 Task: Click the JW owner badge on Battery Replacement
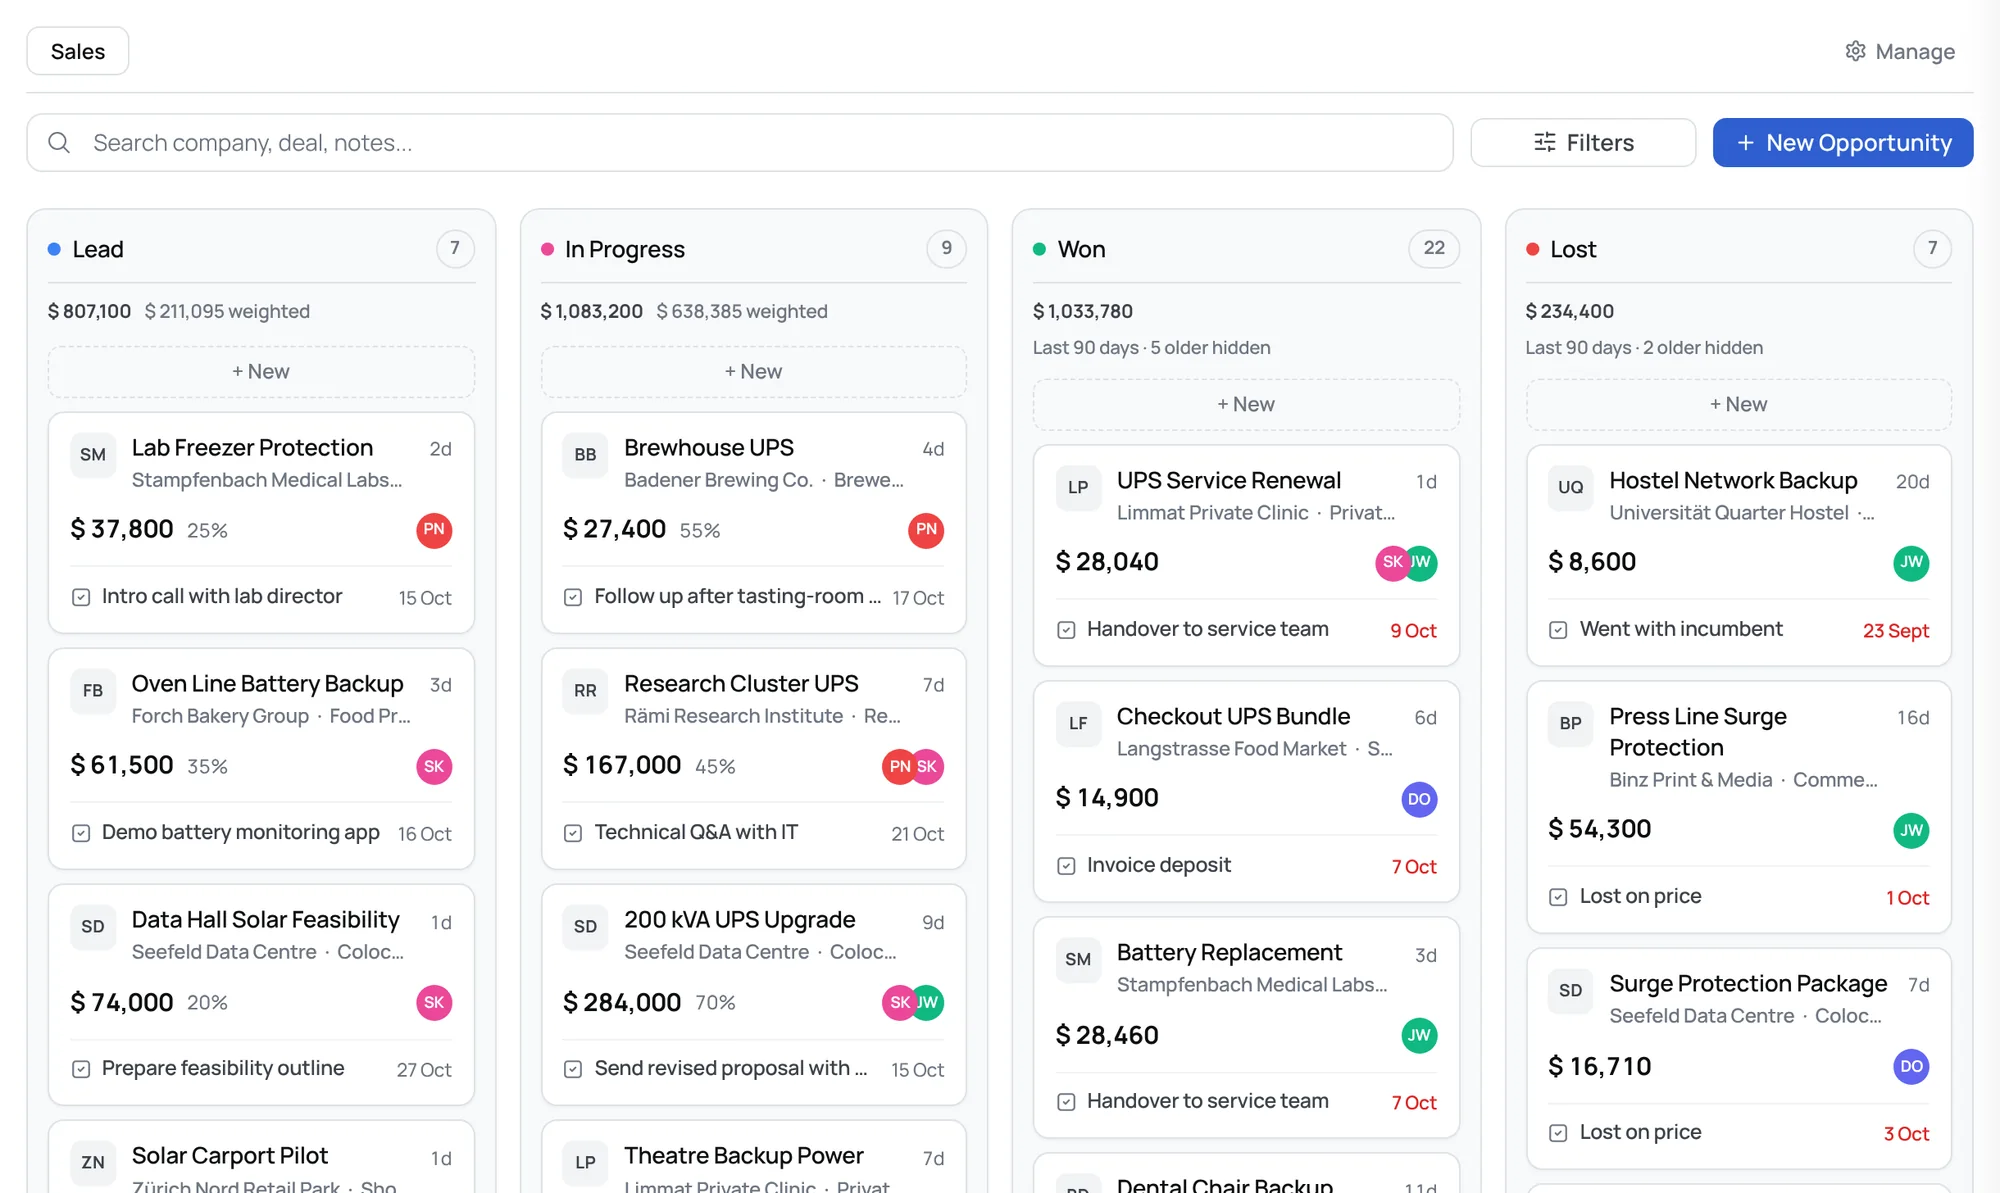(x=1419, y=1035)
